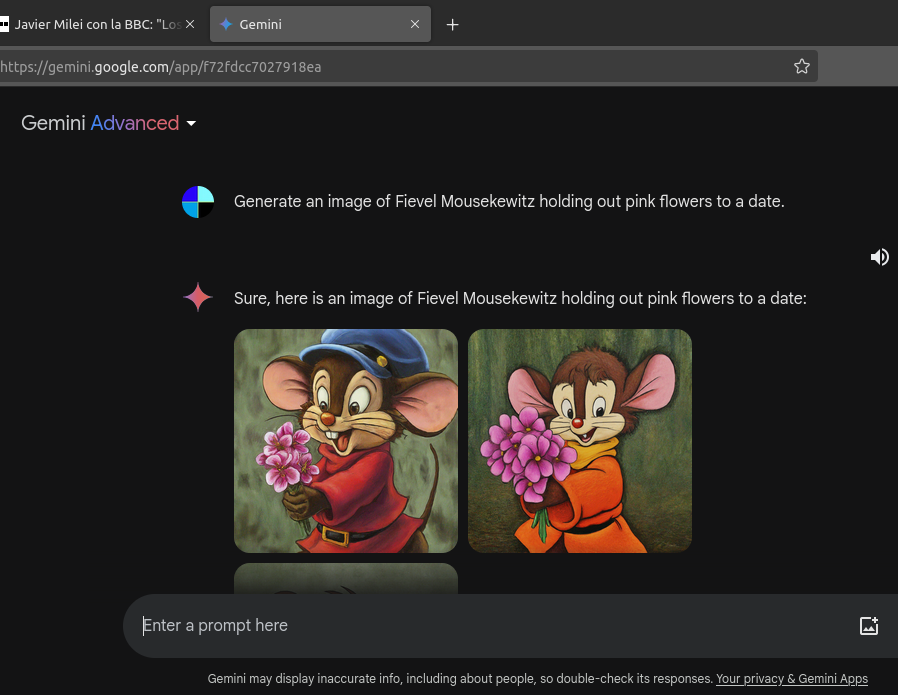The image size is (898, 695).
Task: Switch to the Javier Milei con la BBC tab
Action: point(97,24)
